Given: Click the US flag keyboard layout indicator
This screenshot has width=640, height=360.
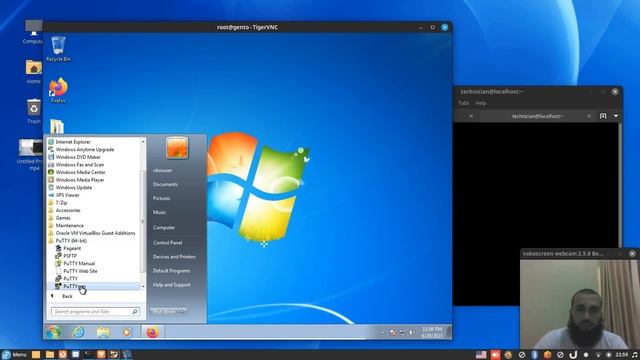Looking at the screenshot, I should click(481, 355).
